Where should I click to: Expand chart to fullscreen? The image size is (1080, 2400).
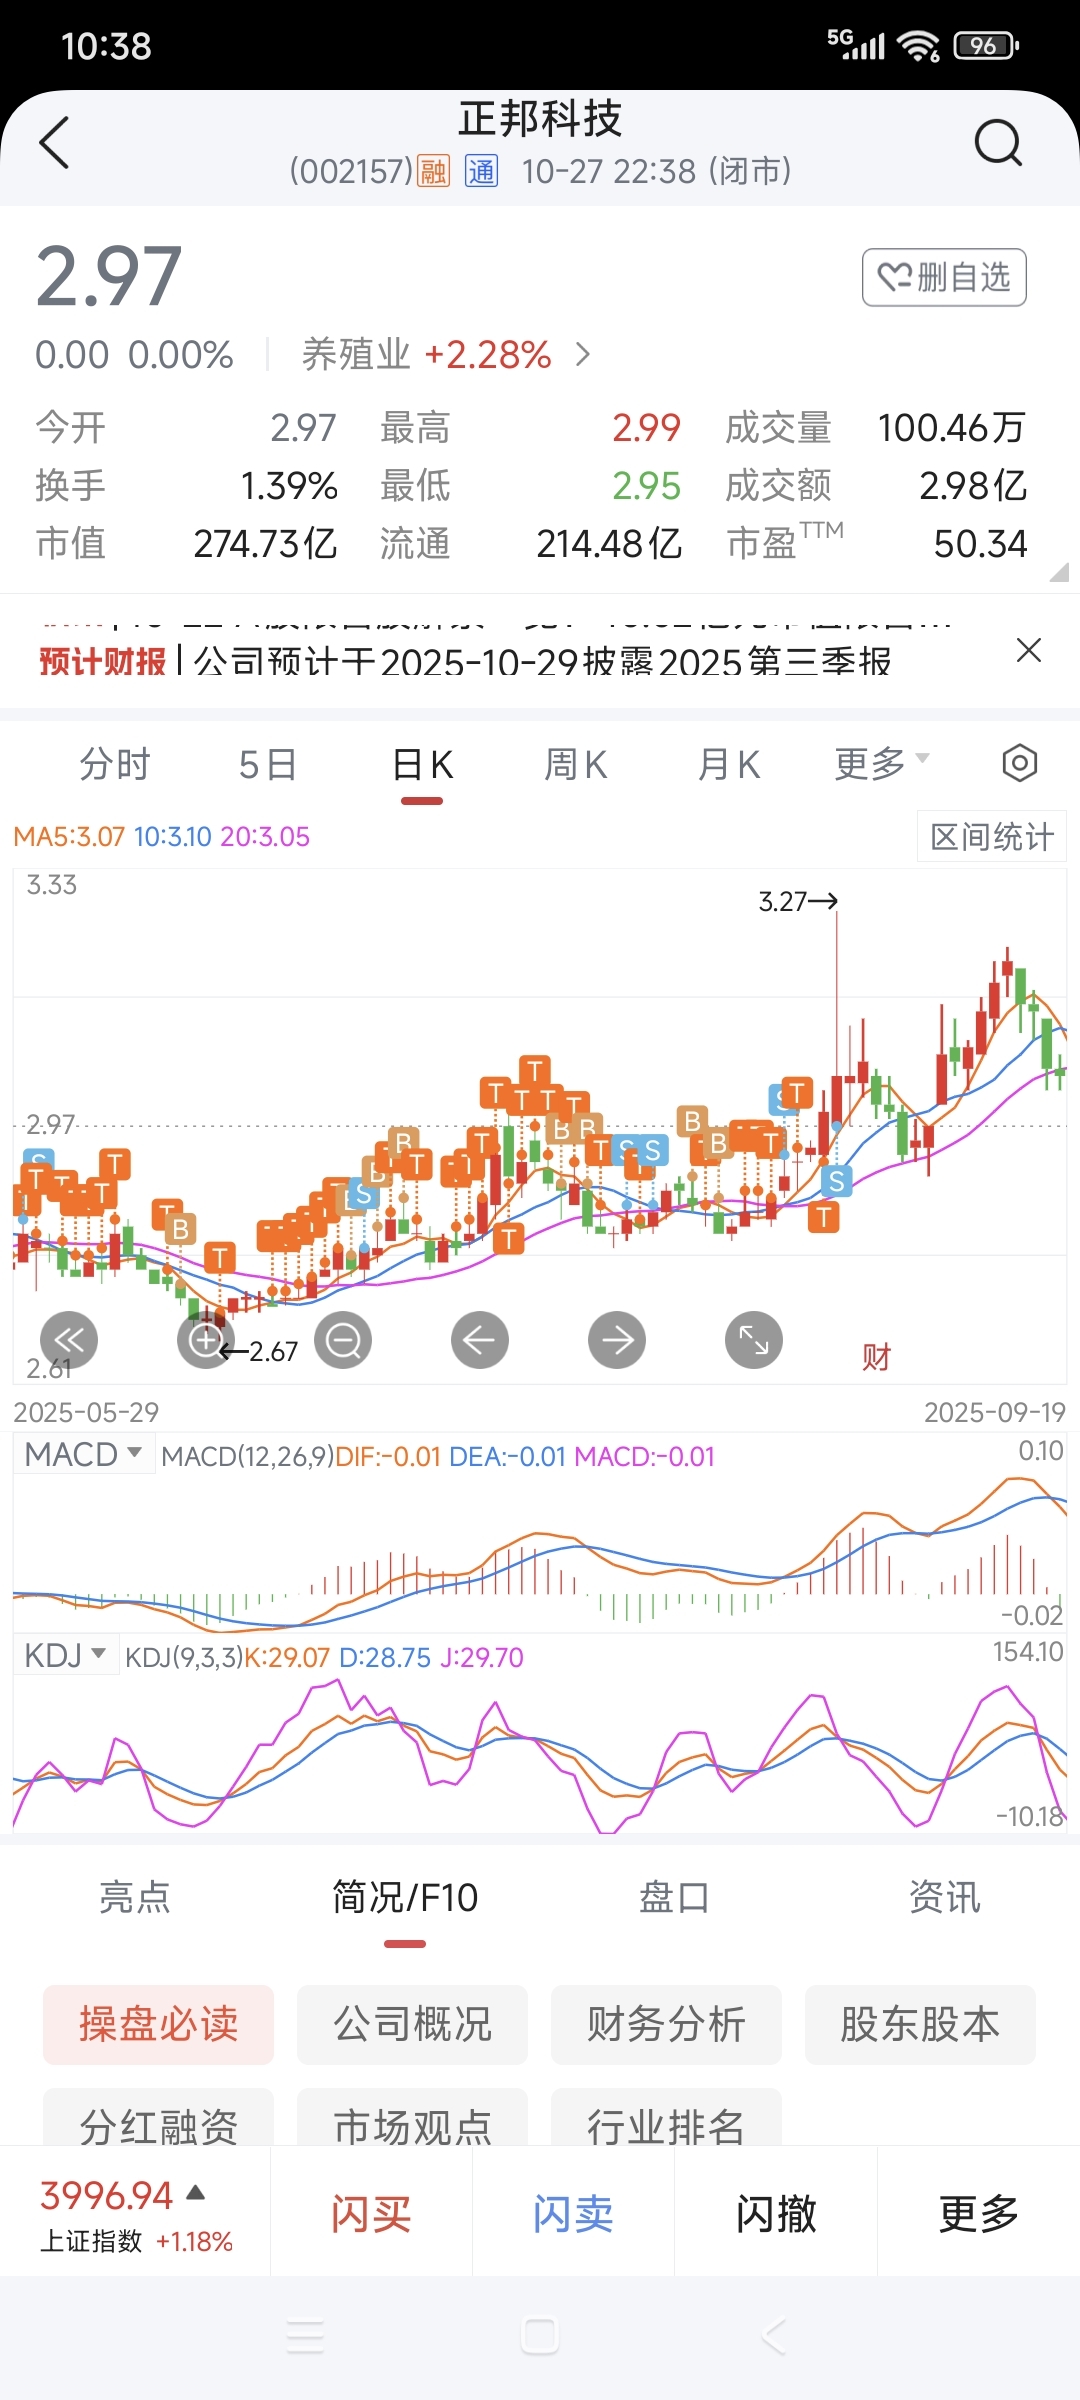pyautogui.click(x=754, y=1340)
